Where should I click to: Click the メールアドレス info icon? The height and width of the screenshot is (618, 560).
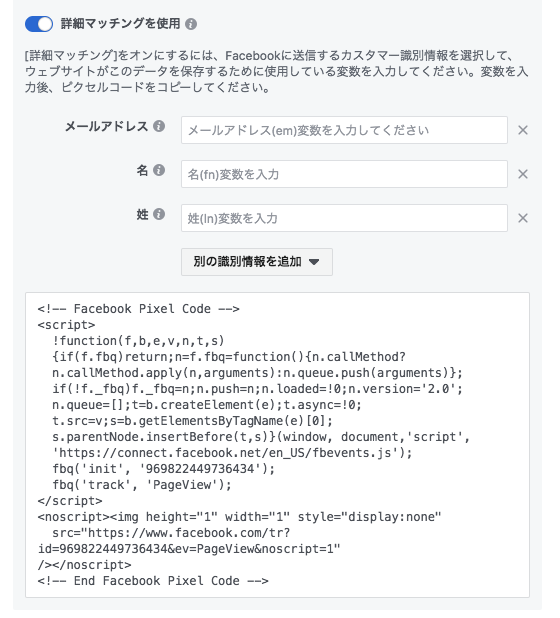[x=159, y=126]
